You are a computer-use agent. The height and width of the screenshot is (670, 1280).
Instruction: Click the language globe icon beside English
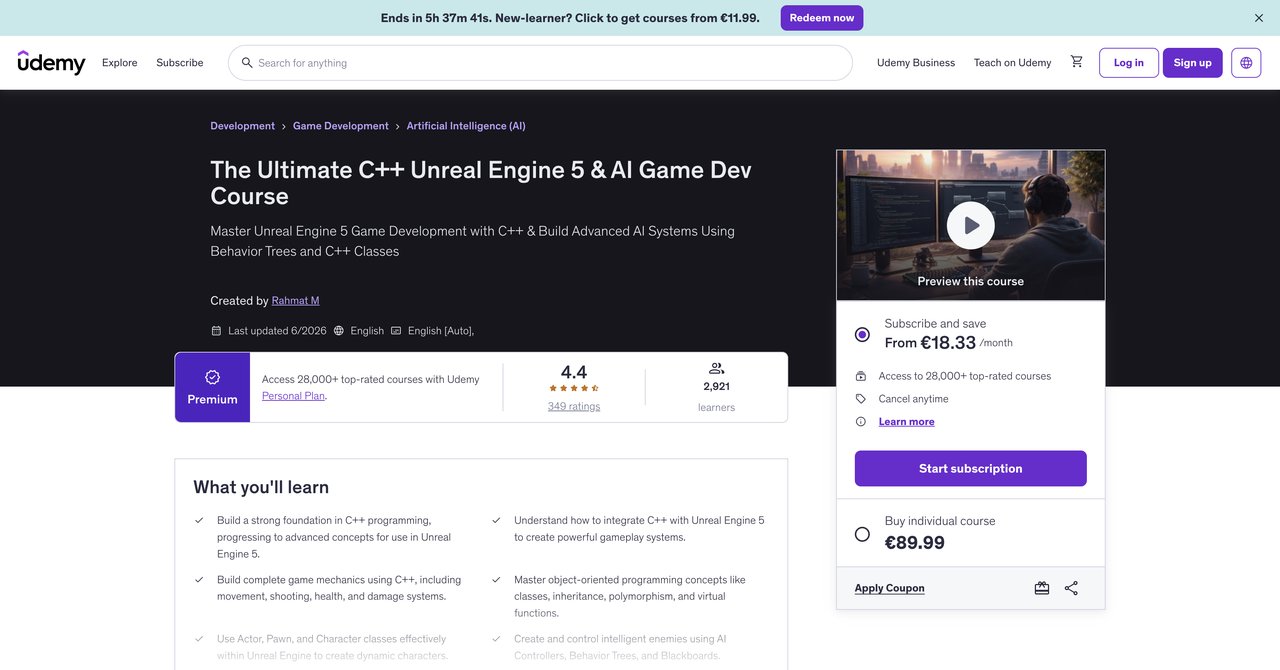tap(339, 331)
